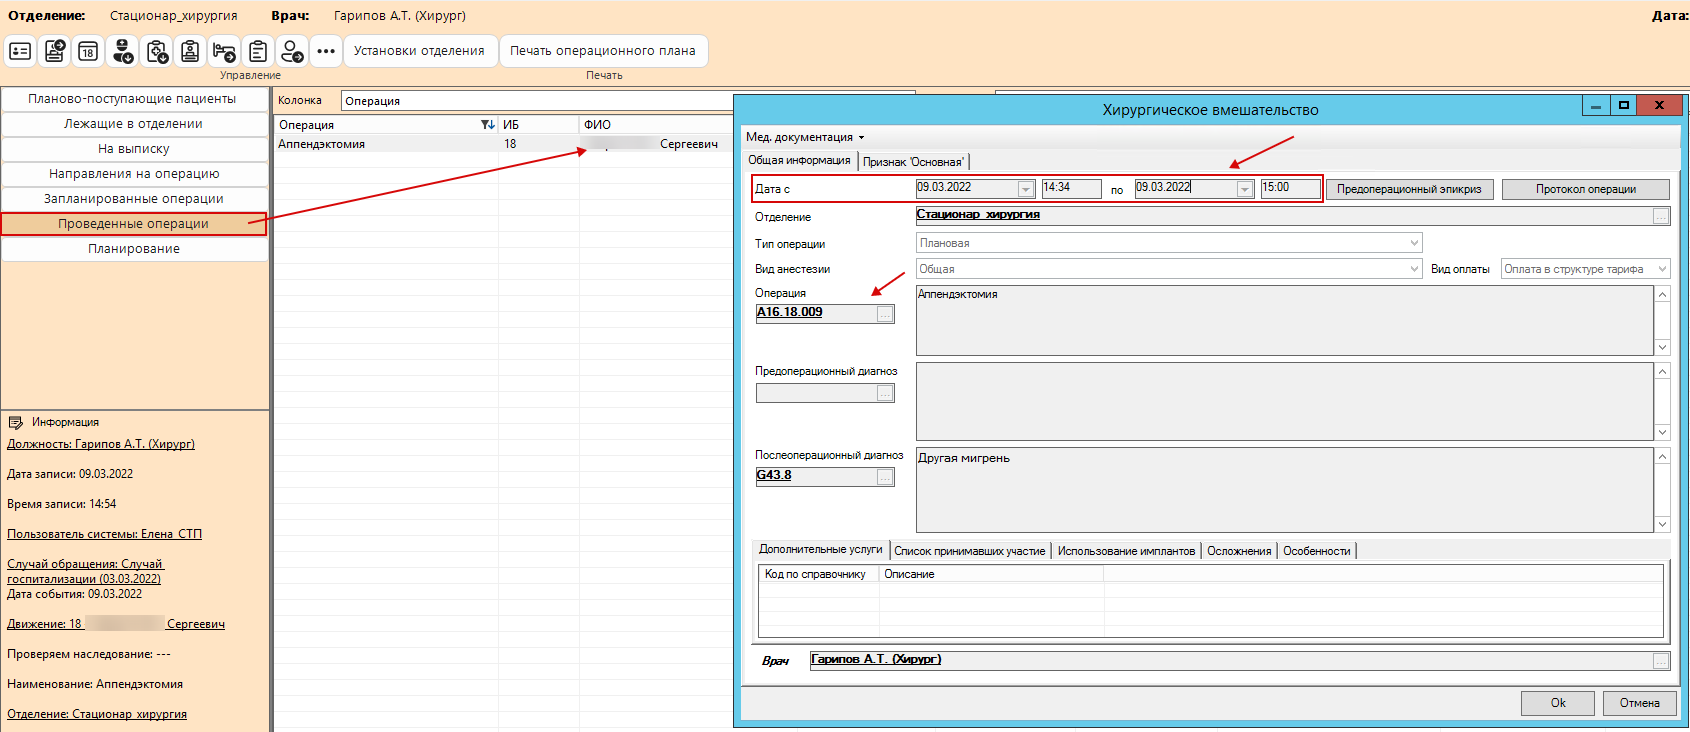Open the three-dots more options button
1690x732 pixels.
point(326,51)
